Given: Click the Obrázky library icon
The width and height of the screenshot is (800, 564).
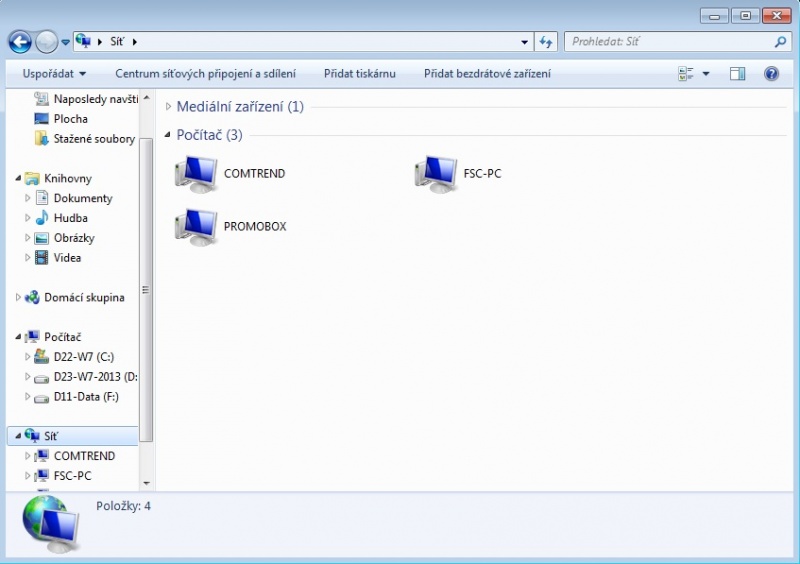Looking at the screenshot, I should [41, 238].
